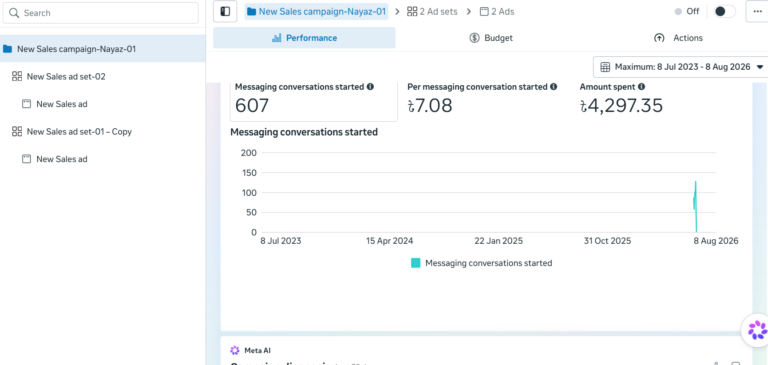Viewport: 768px width, 365px height.
Task: Click the ads window icon in breadcrumb
Action: point(484,11)
